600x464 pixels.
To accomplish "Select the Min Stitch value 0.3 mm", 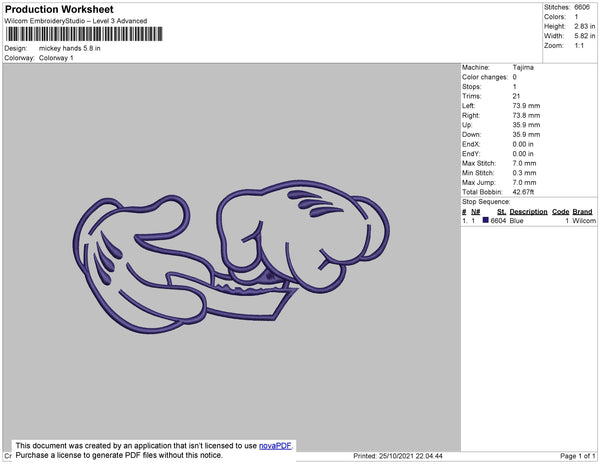I will [524, 173].
